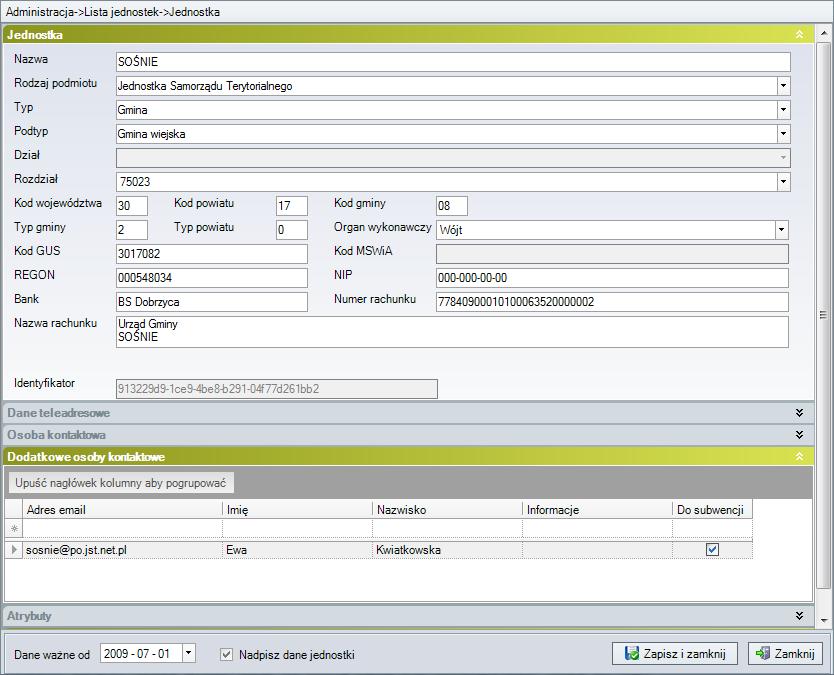Click the grouping panel Upuść nagłówek kolumny
834x675 pixels.
point(121,483)
